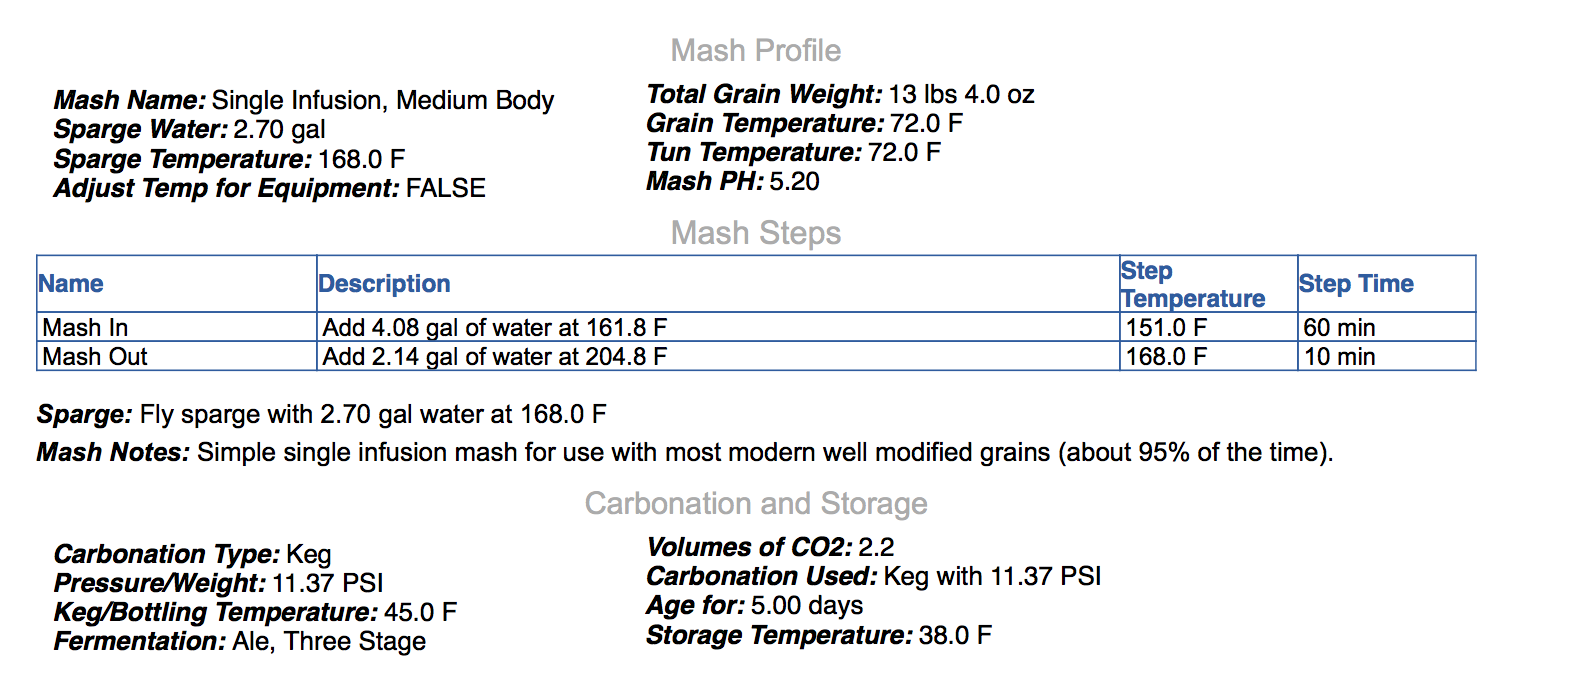Click the 60 min step time cell
Screen dimensions: 1570x676
click(x=1339, y=328)
